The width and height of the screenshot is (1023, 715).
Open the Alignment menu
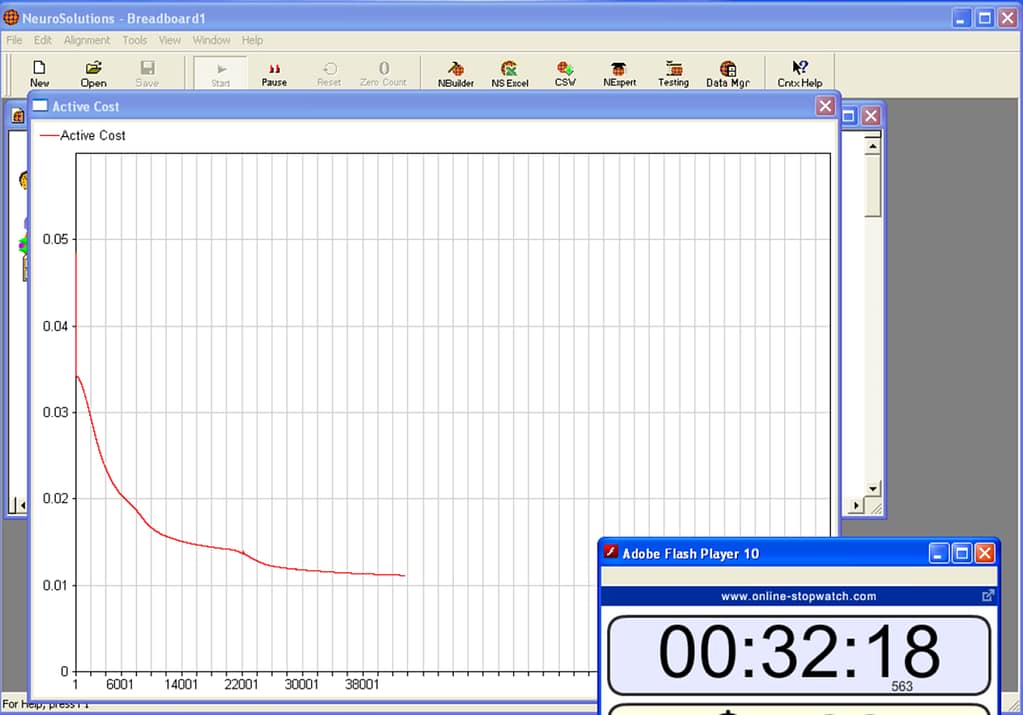pyautogui.click(x=87, y=40)
